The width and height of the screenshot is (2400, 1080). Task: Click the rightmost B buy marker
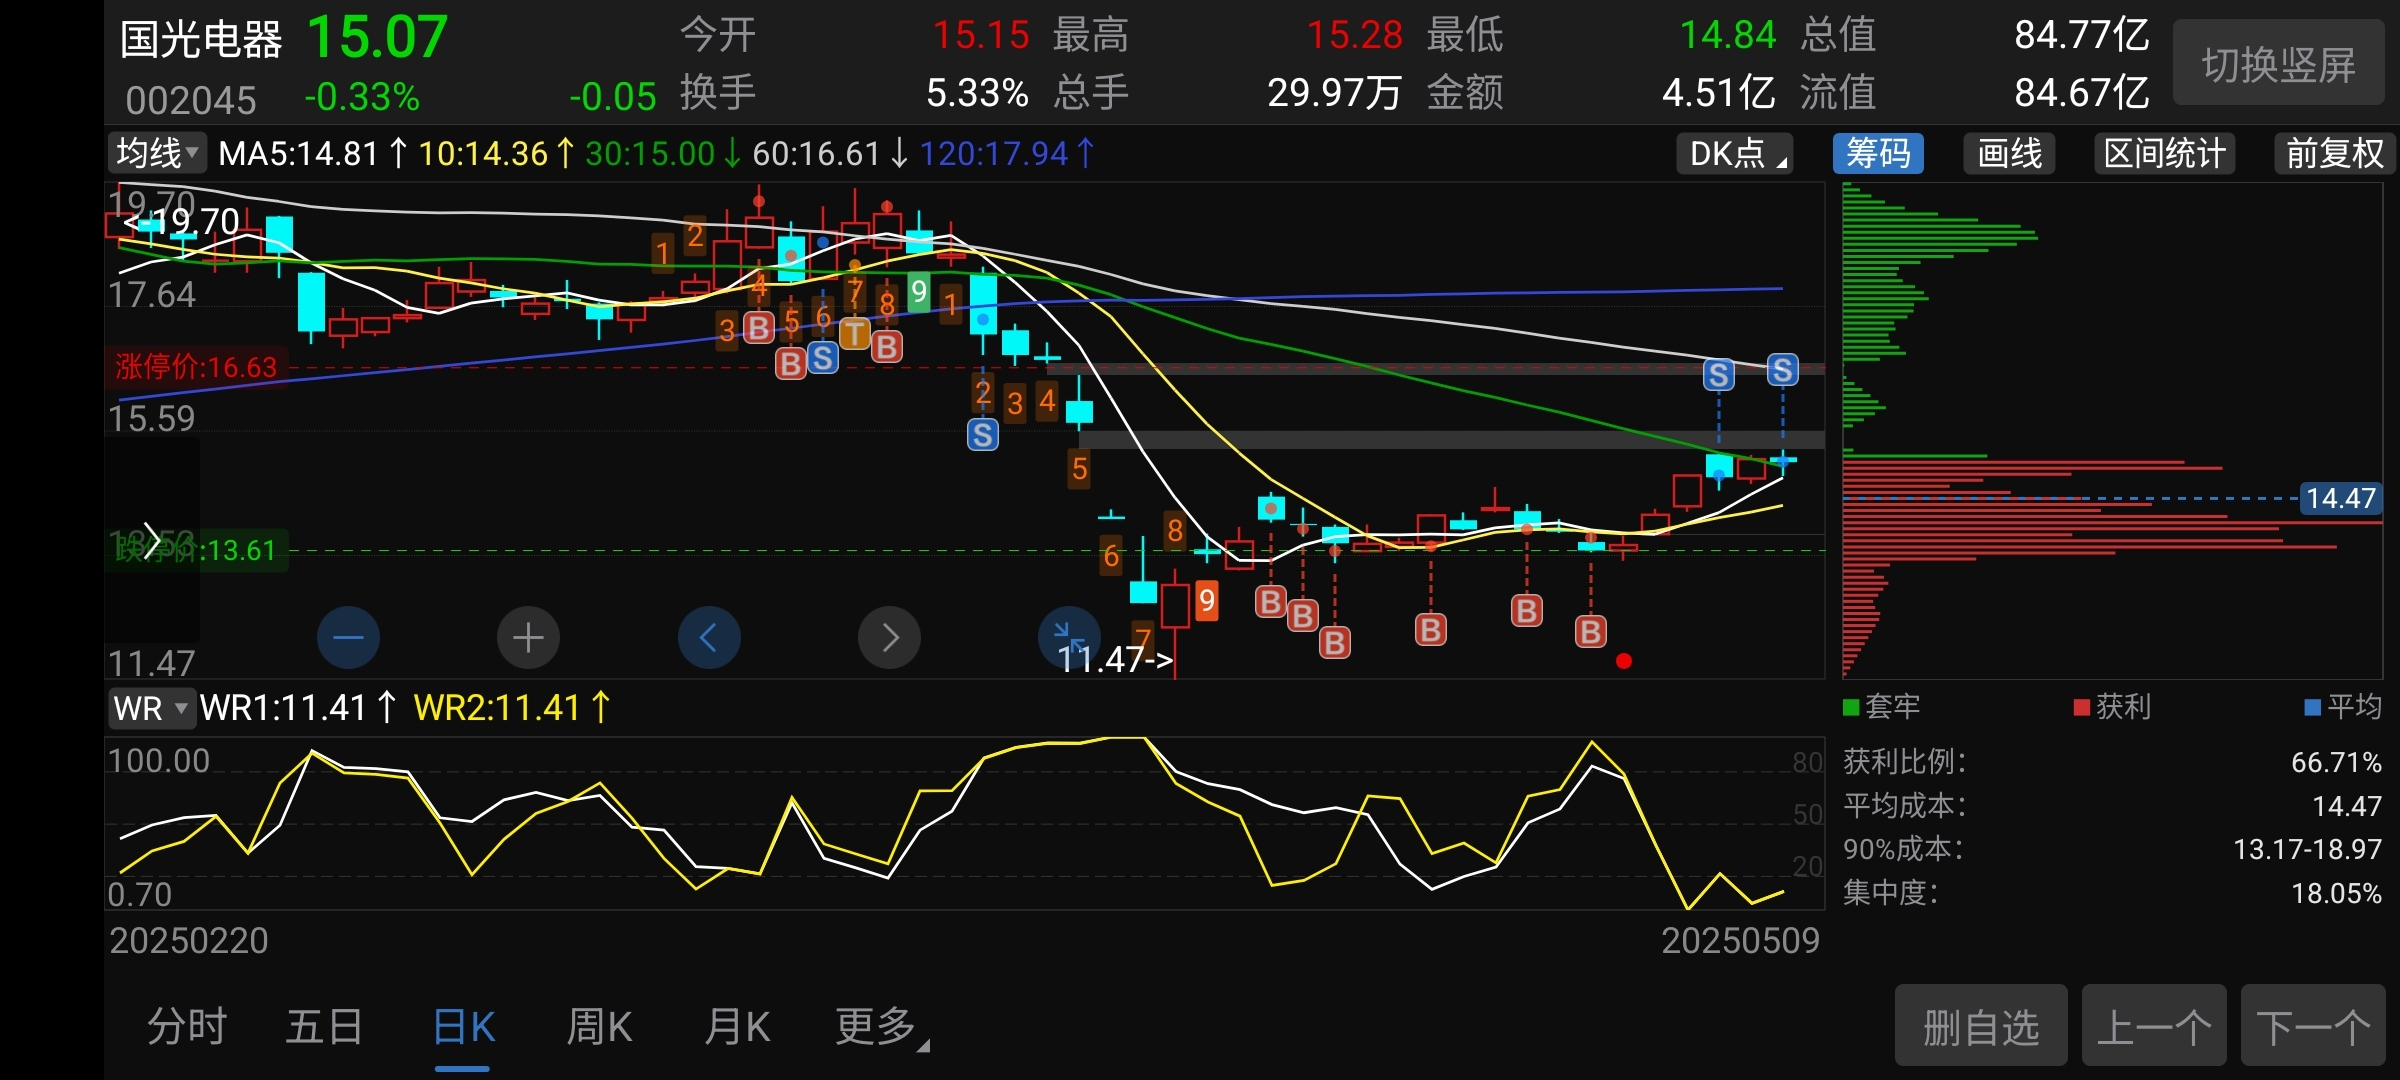click(x=1591, y=631)
